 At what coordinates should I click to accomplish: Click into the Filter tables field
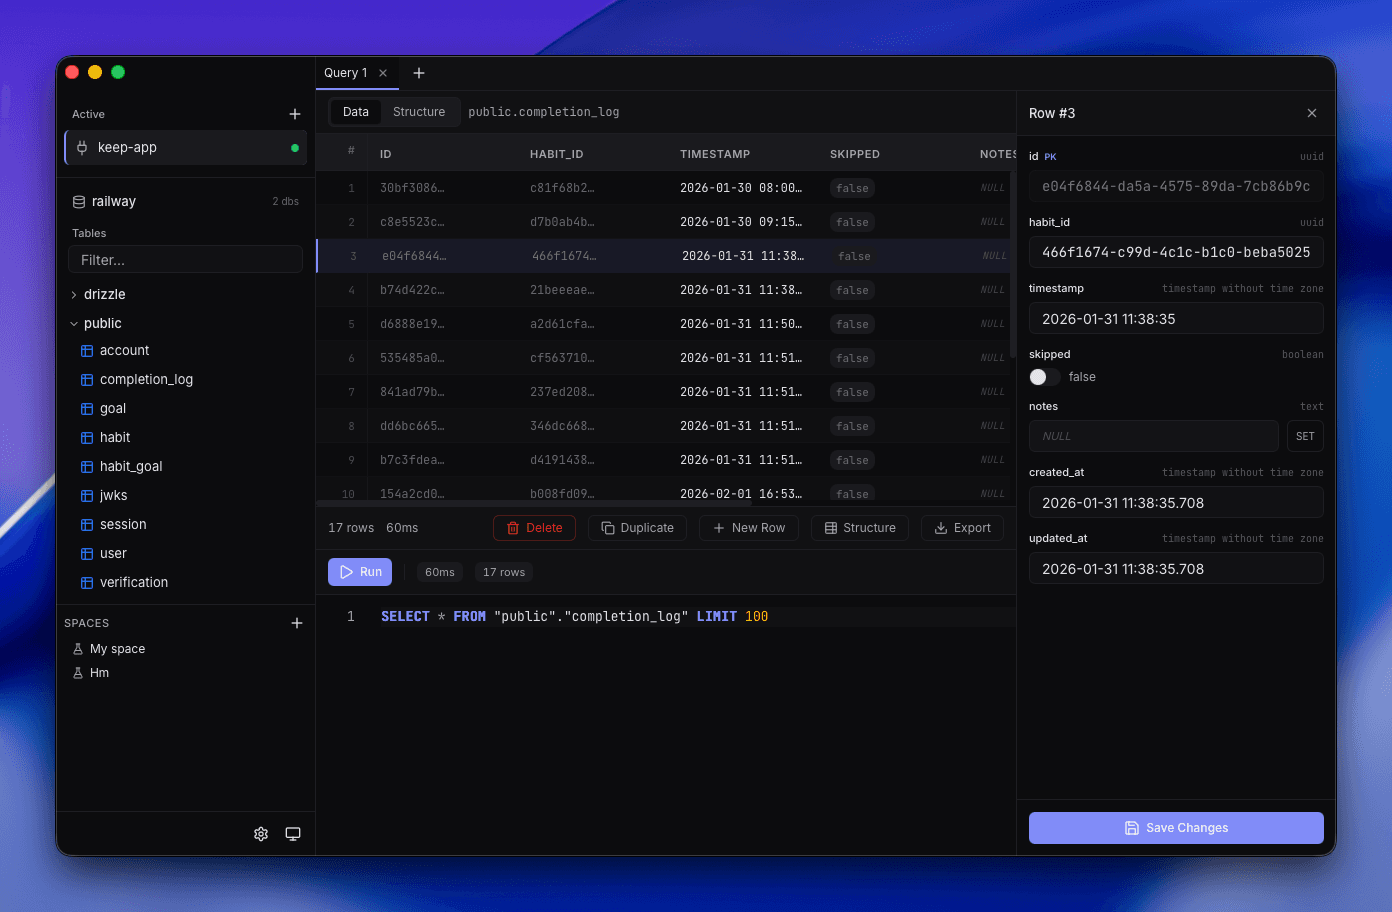coord(185,259)
